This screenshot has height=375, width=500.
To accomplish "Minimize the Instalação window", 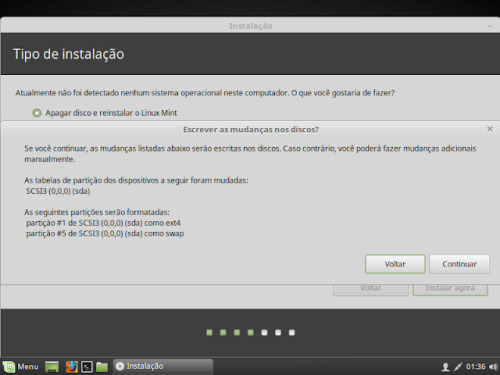I will tap(490, 26).
